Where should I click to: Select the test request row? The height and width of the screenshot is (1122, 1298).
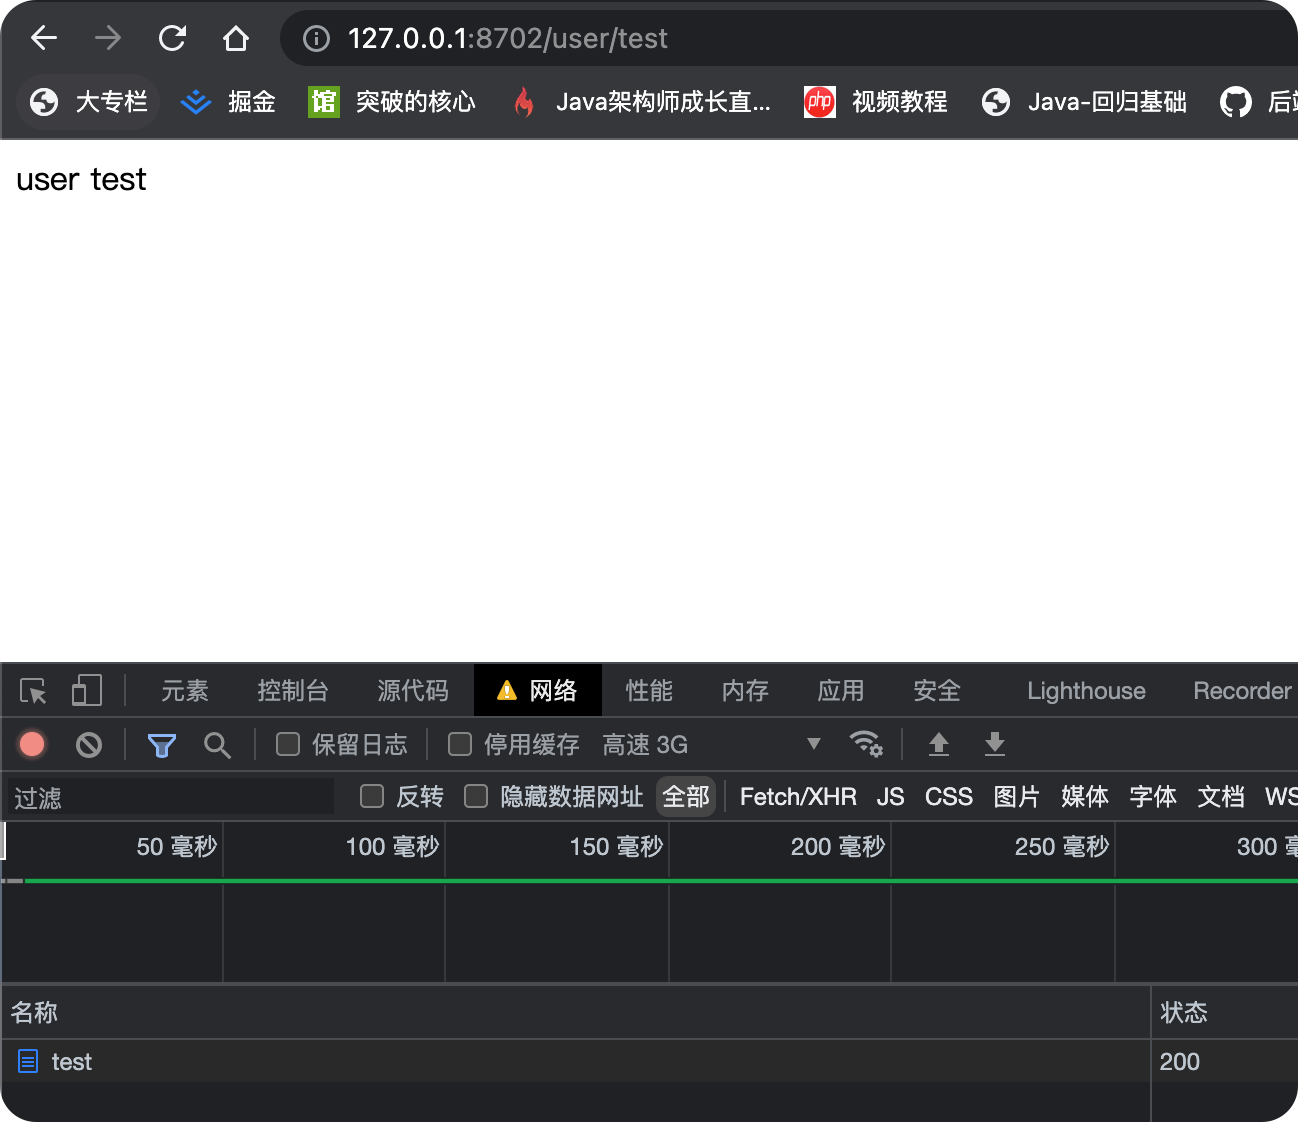point(649,1062)
